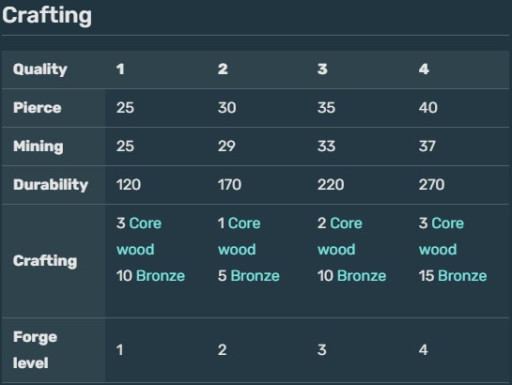Open the Core wood link under Quality 1

point(139,236)
